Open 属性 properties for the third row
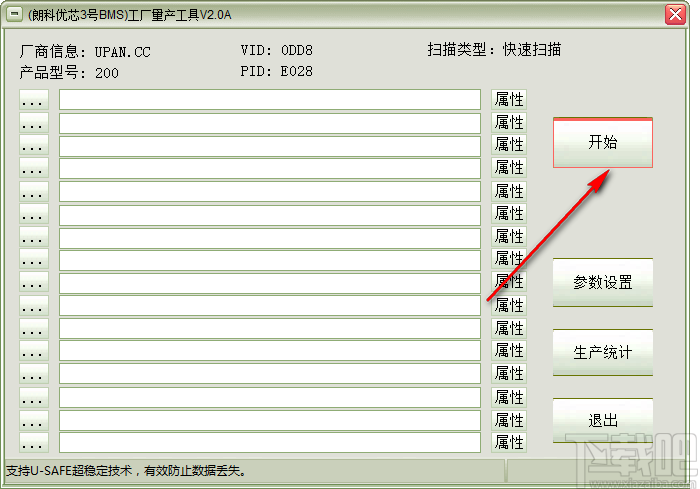Image resolution: width=700 pixels, height=489 pixels. 509,145
